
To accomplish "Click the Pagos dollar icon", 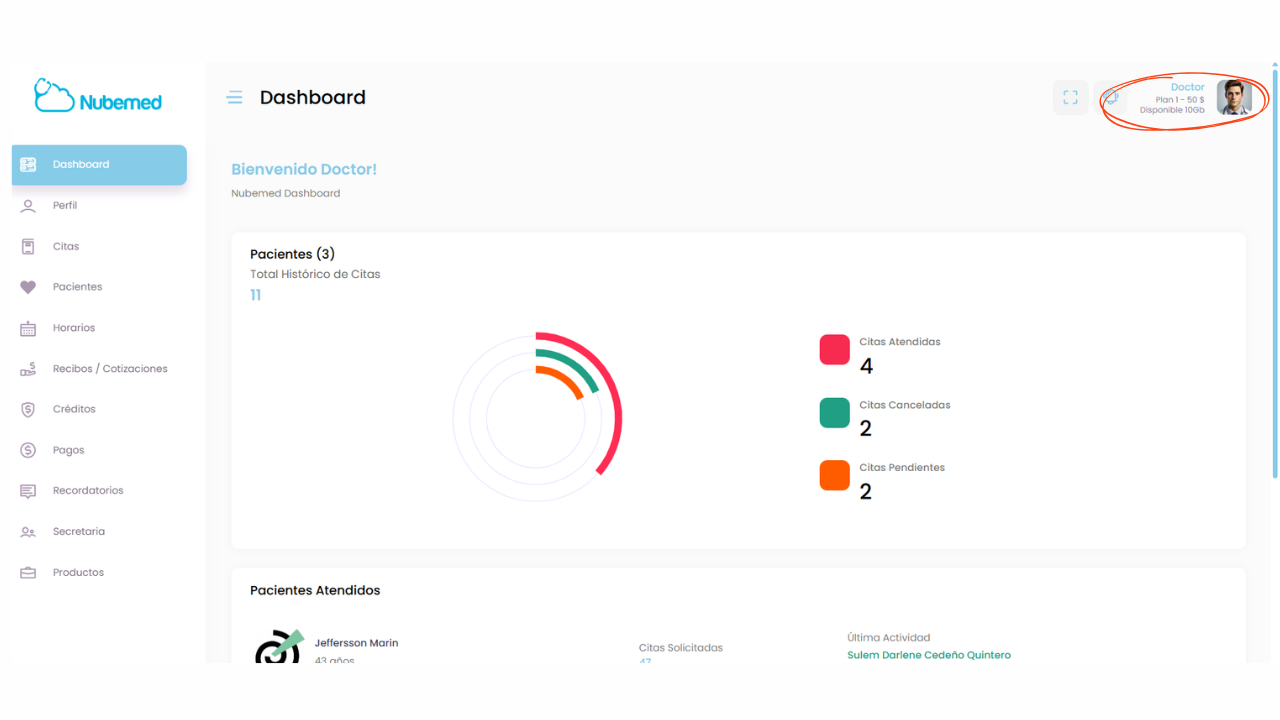I will pyautogui.click(x=28, y=451).
